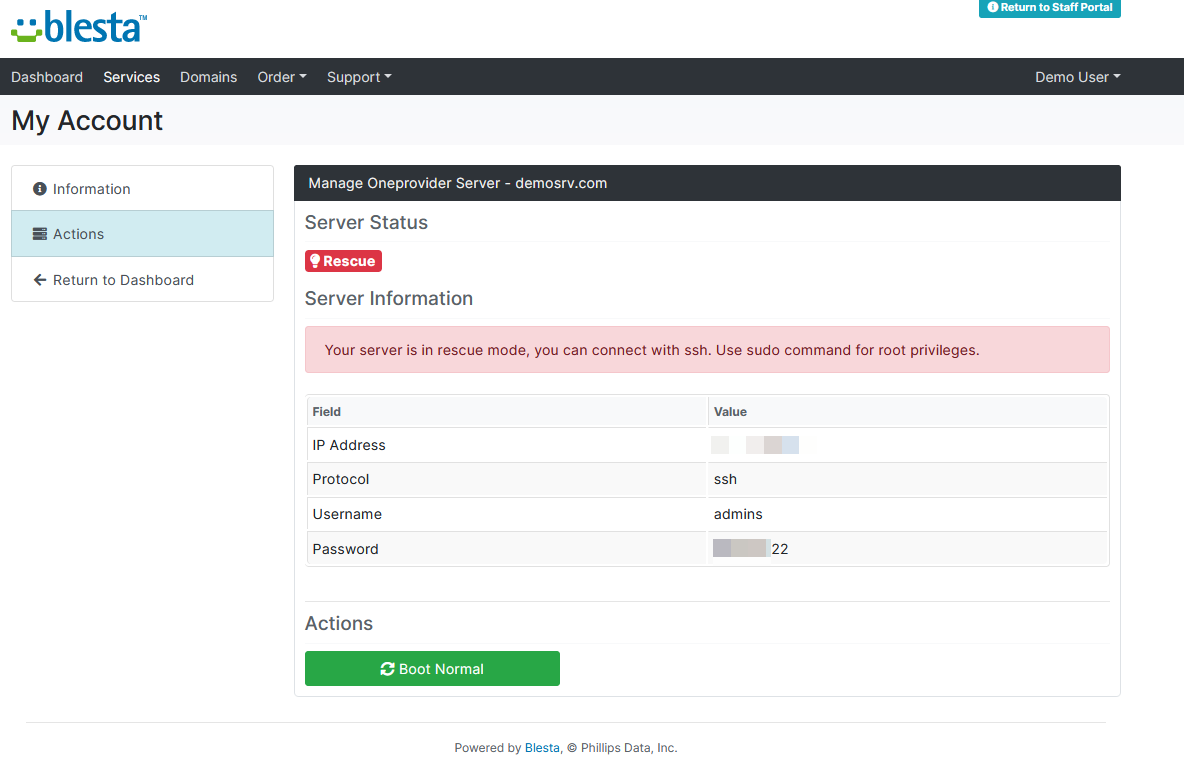1184x765 pixels.
Task: Click the rescue mode alert message
Action: point(707,350)
